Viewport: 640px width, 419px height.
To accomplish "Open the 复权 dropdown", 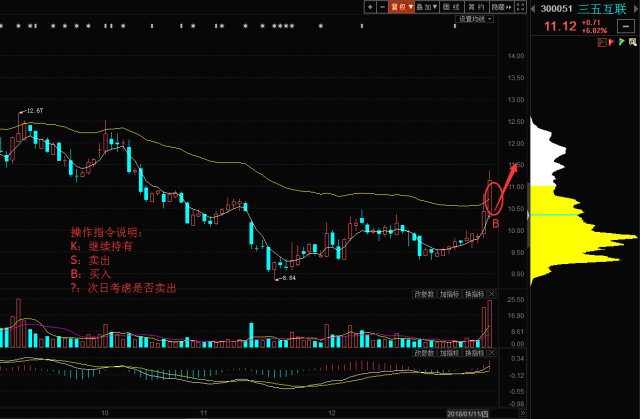I will [x=402, y=6].
